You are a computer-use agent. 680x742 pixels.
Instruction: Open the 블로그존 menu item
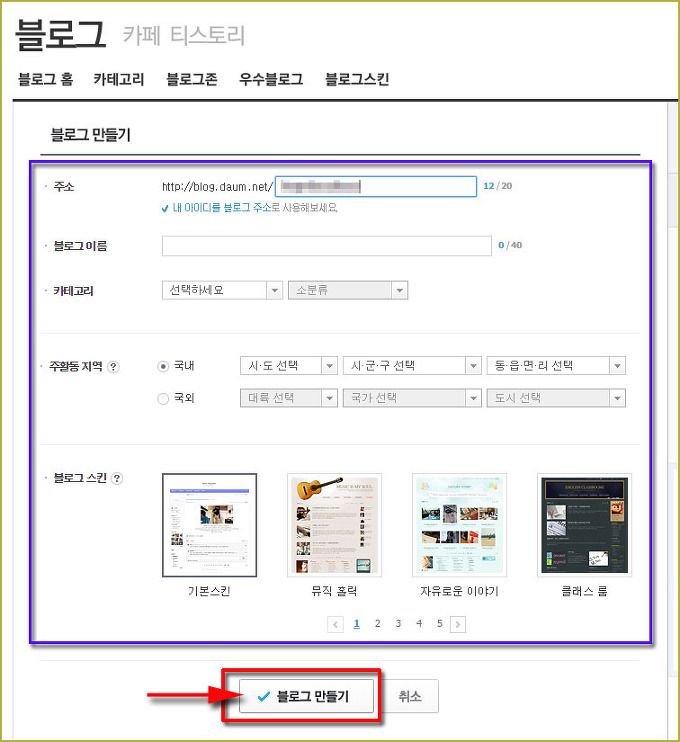[192, 79]
